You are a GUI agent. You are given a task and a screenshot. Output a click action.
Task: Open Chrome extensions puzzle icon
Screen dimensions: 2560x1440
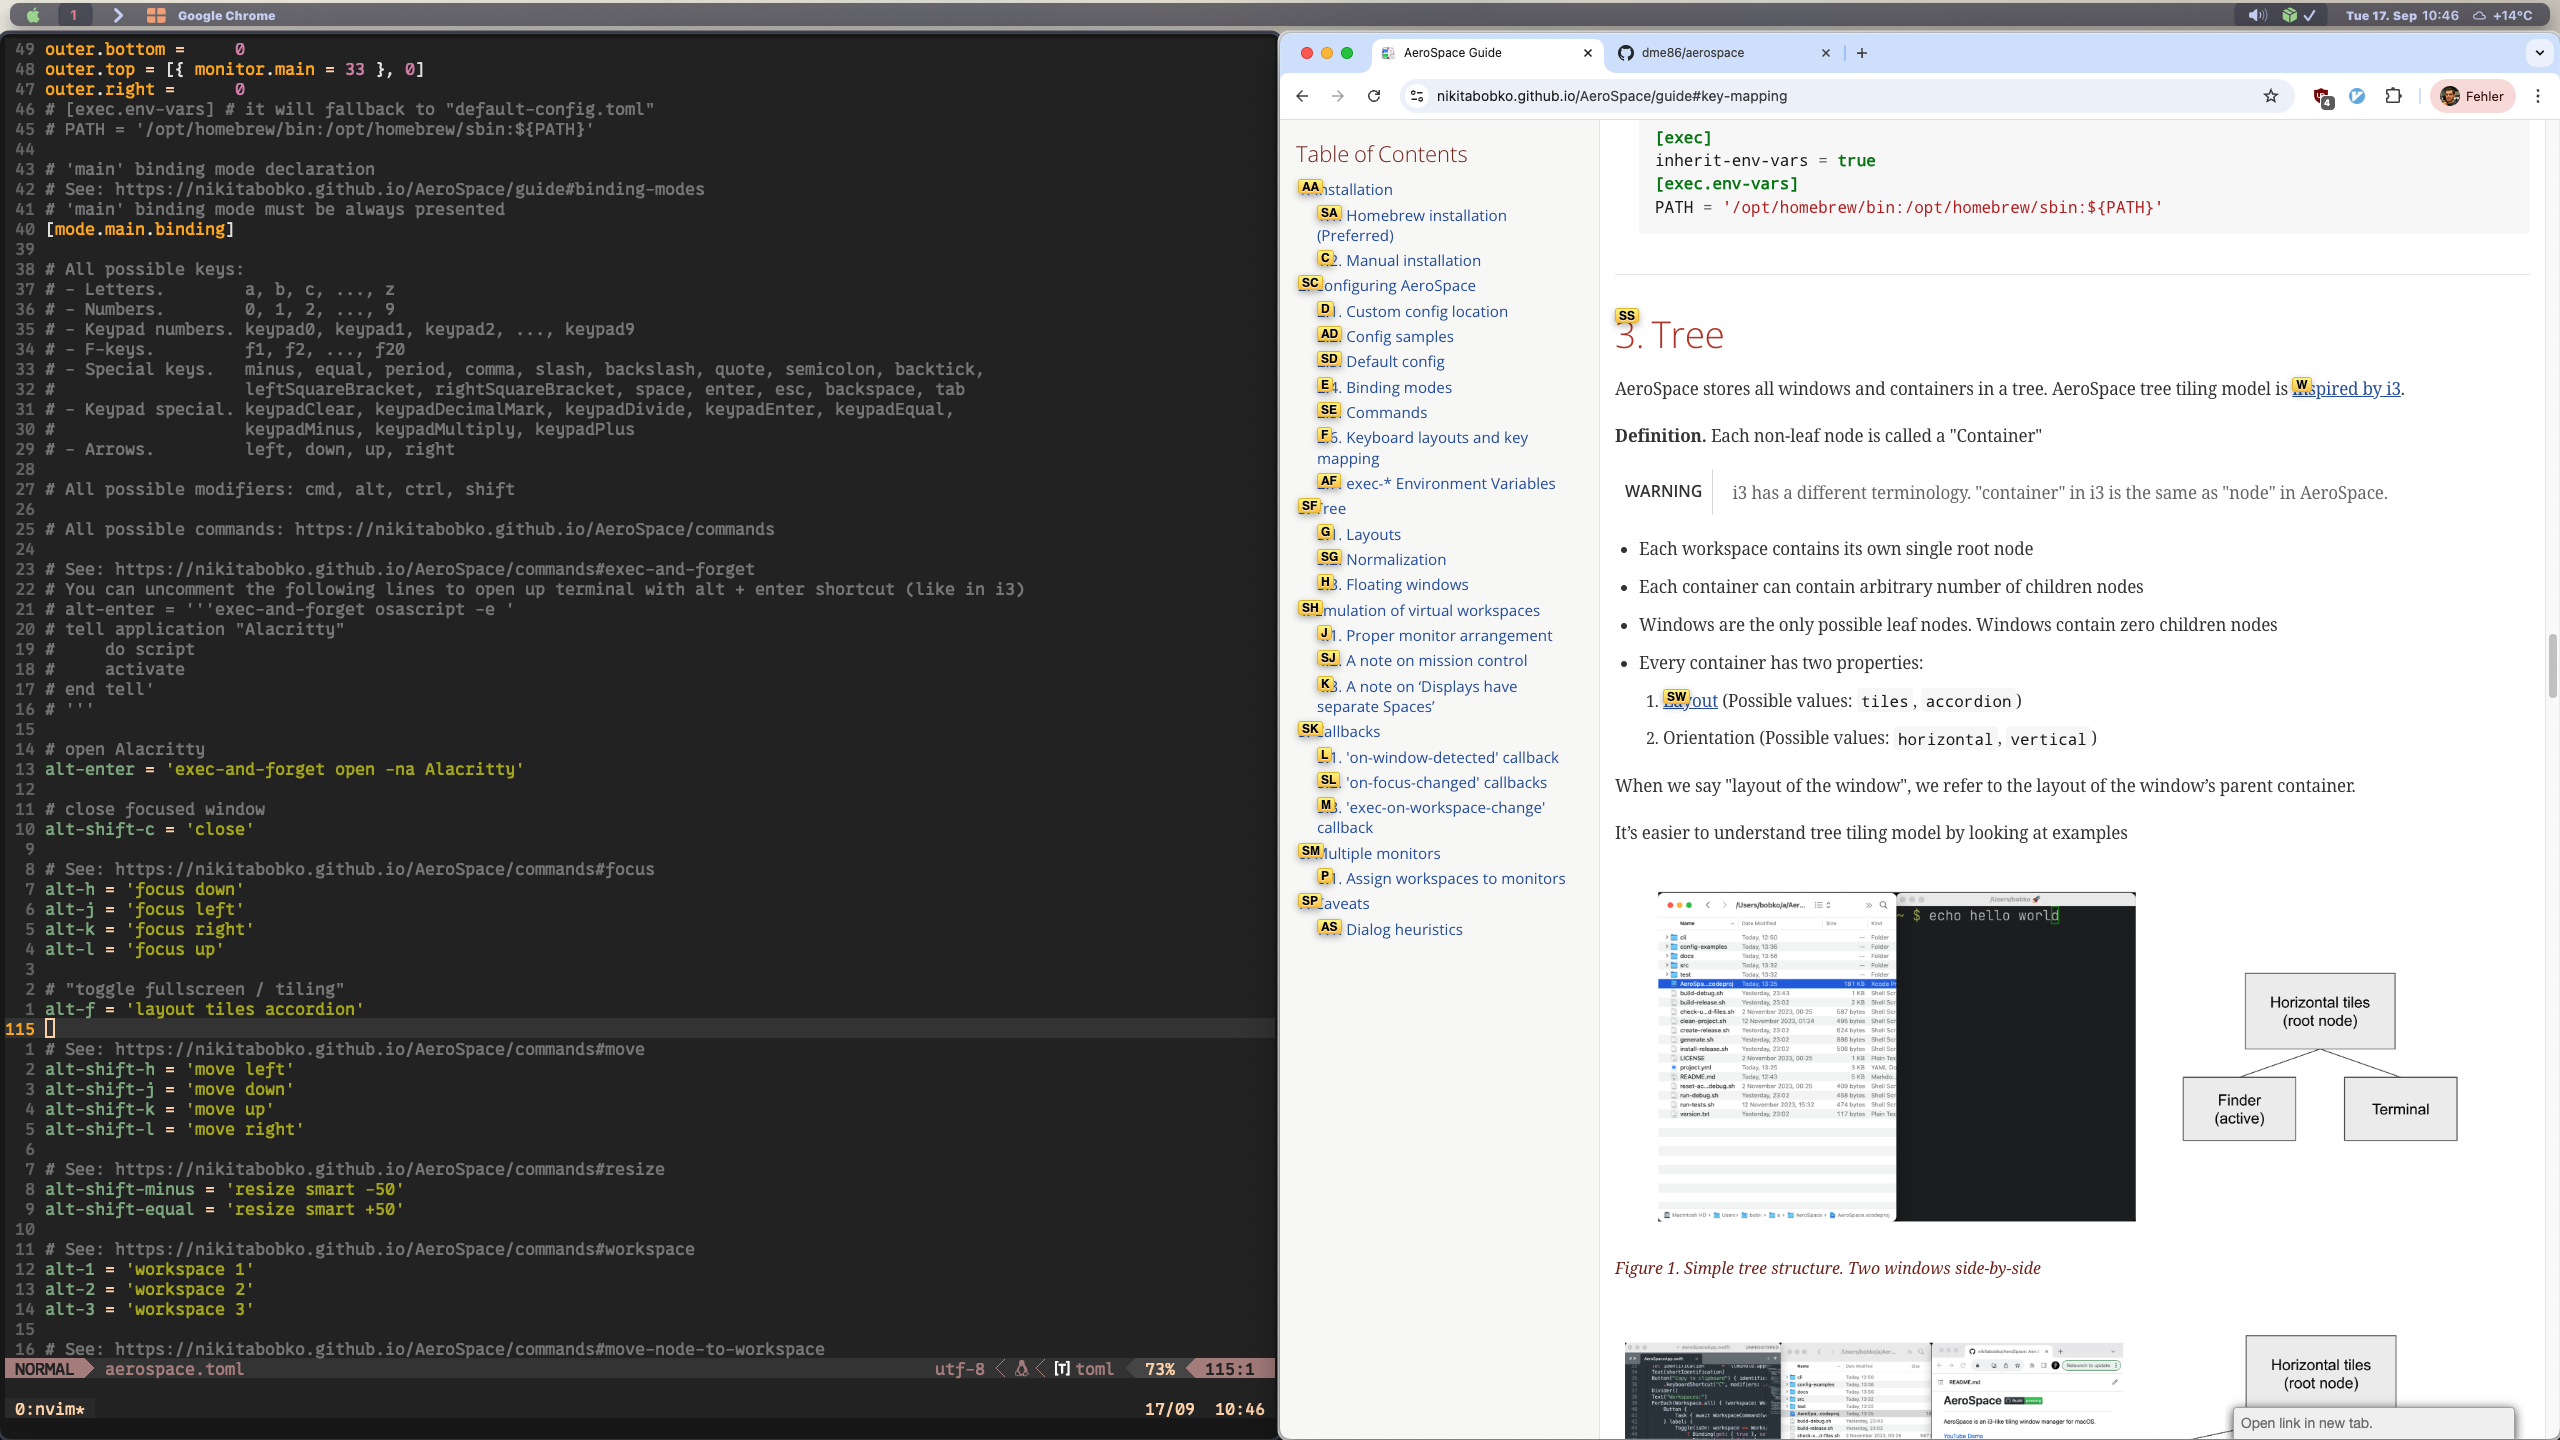pos(2393,96)
